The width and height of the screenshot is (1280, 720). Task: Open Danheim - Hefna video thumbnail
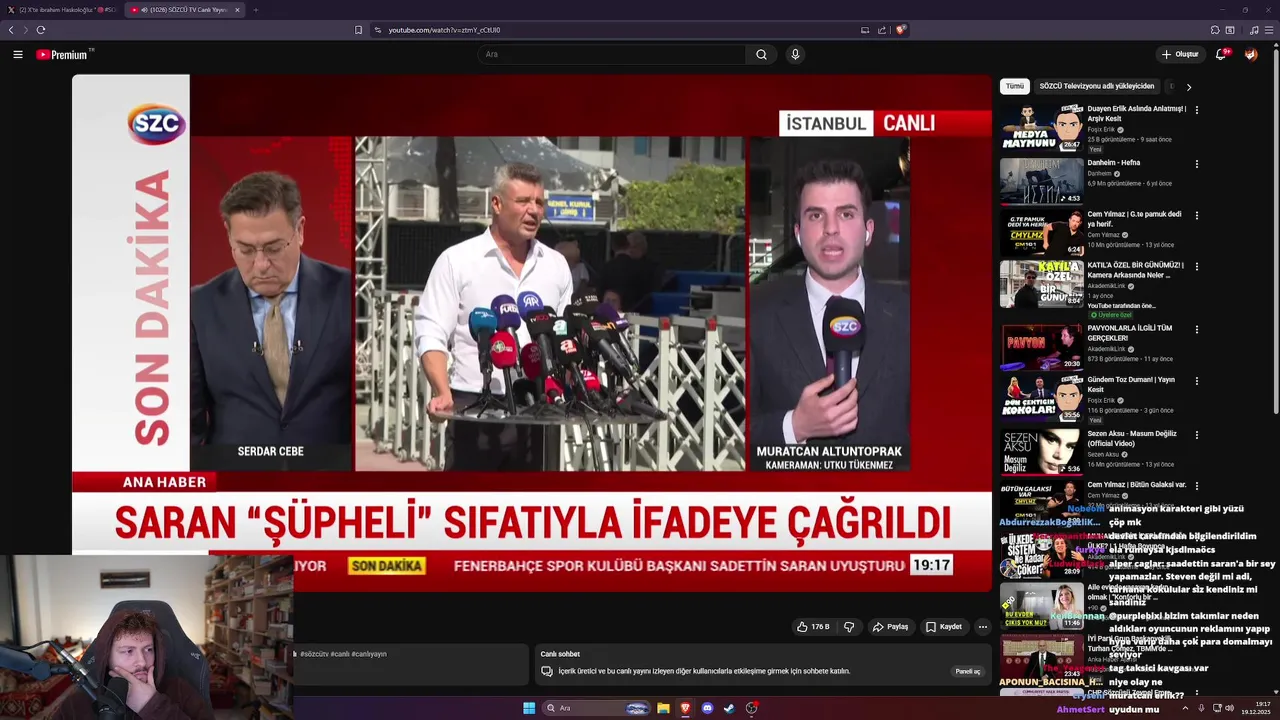click(x=1041, y=181)
